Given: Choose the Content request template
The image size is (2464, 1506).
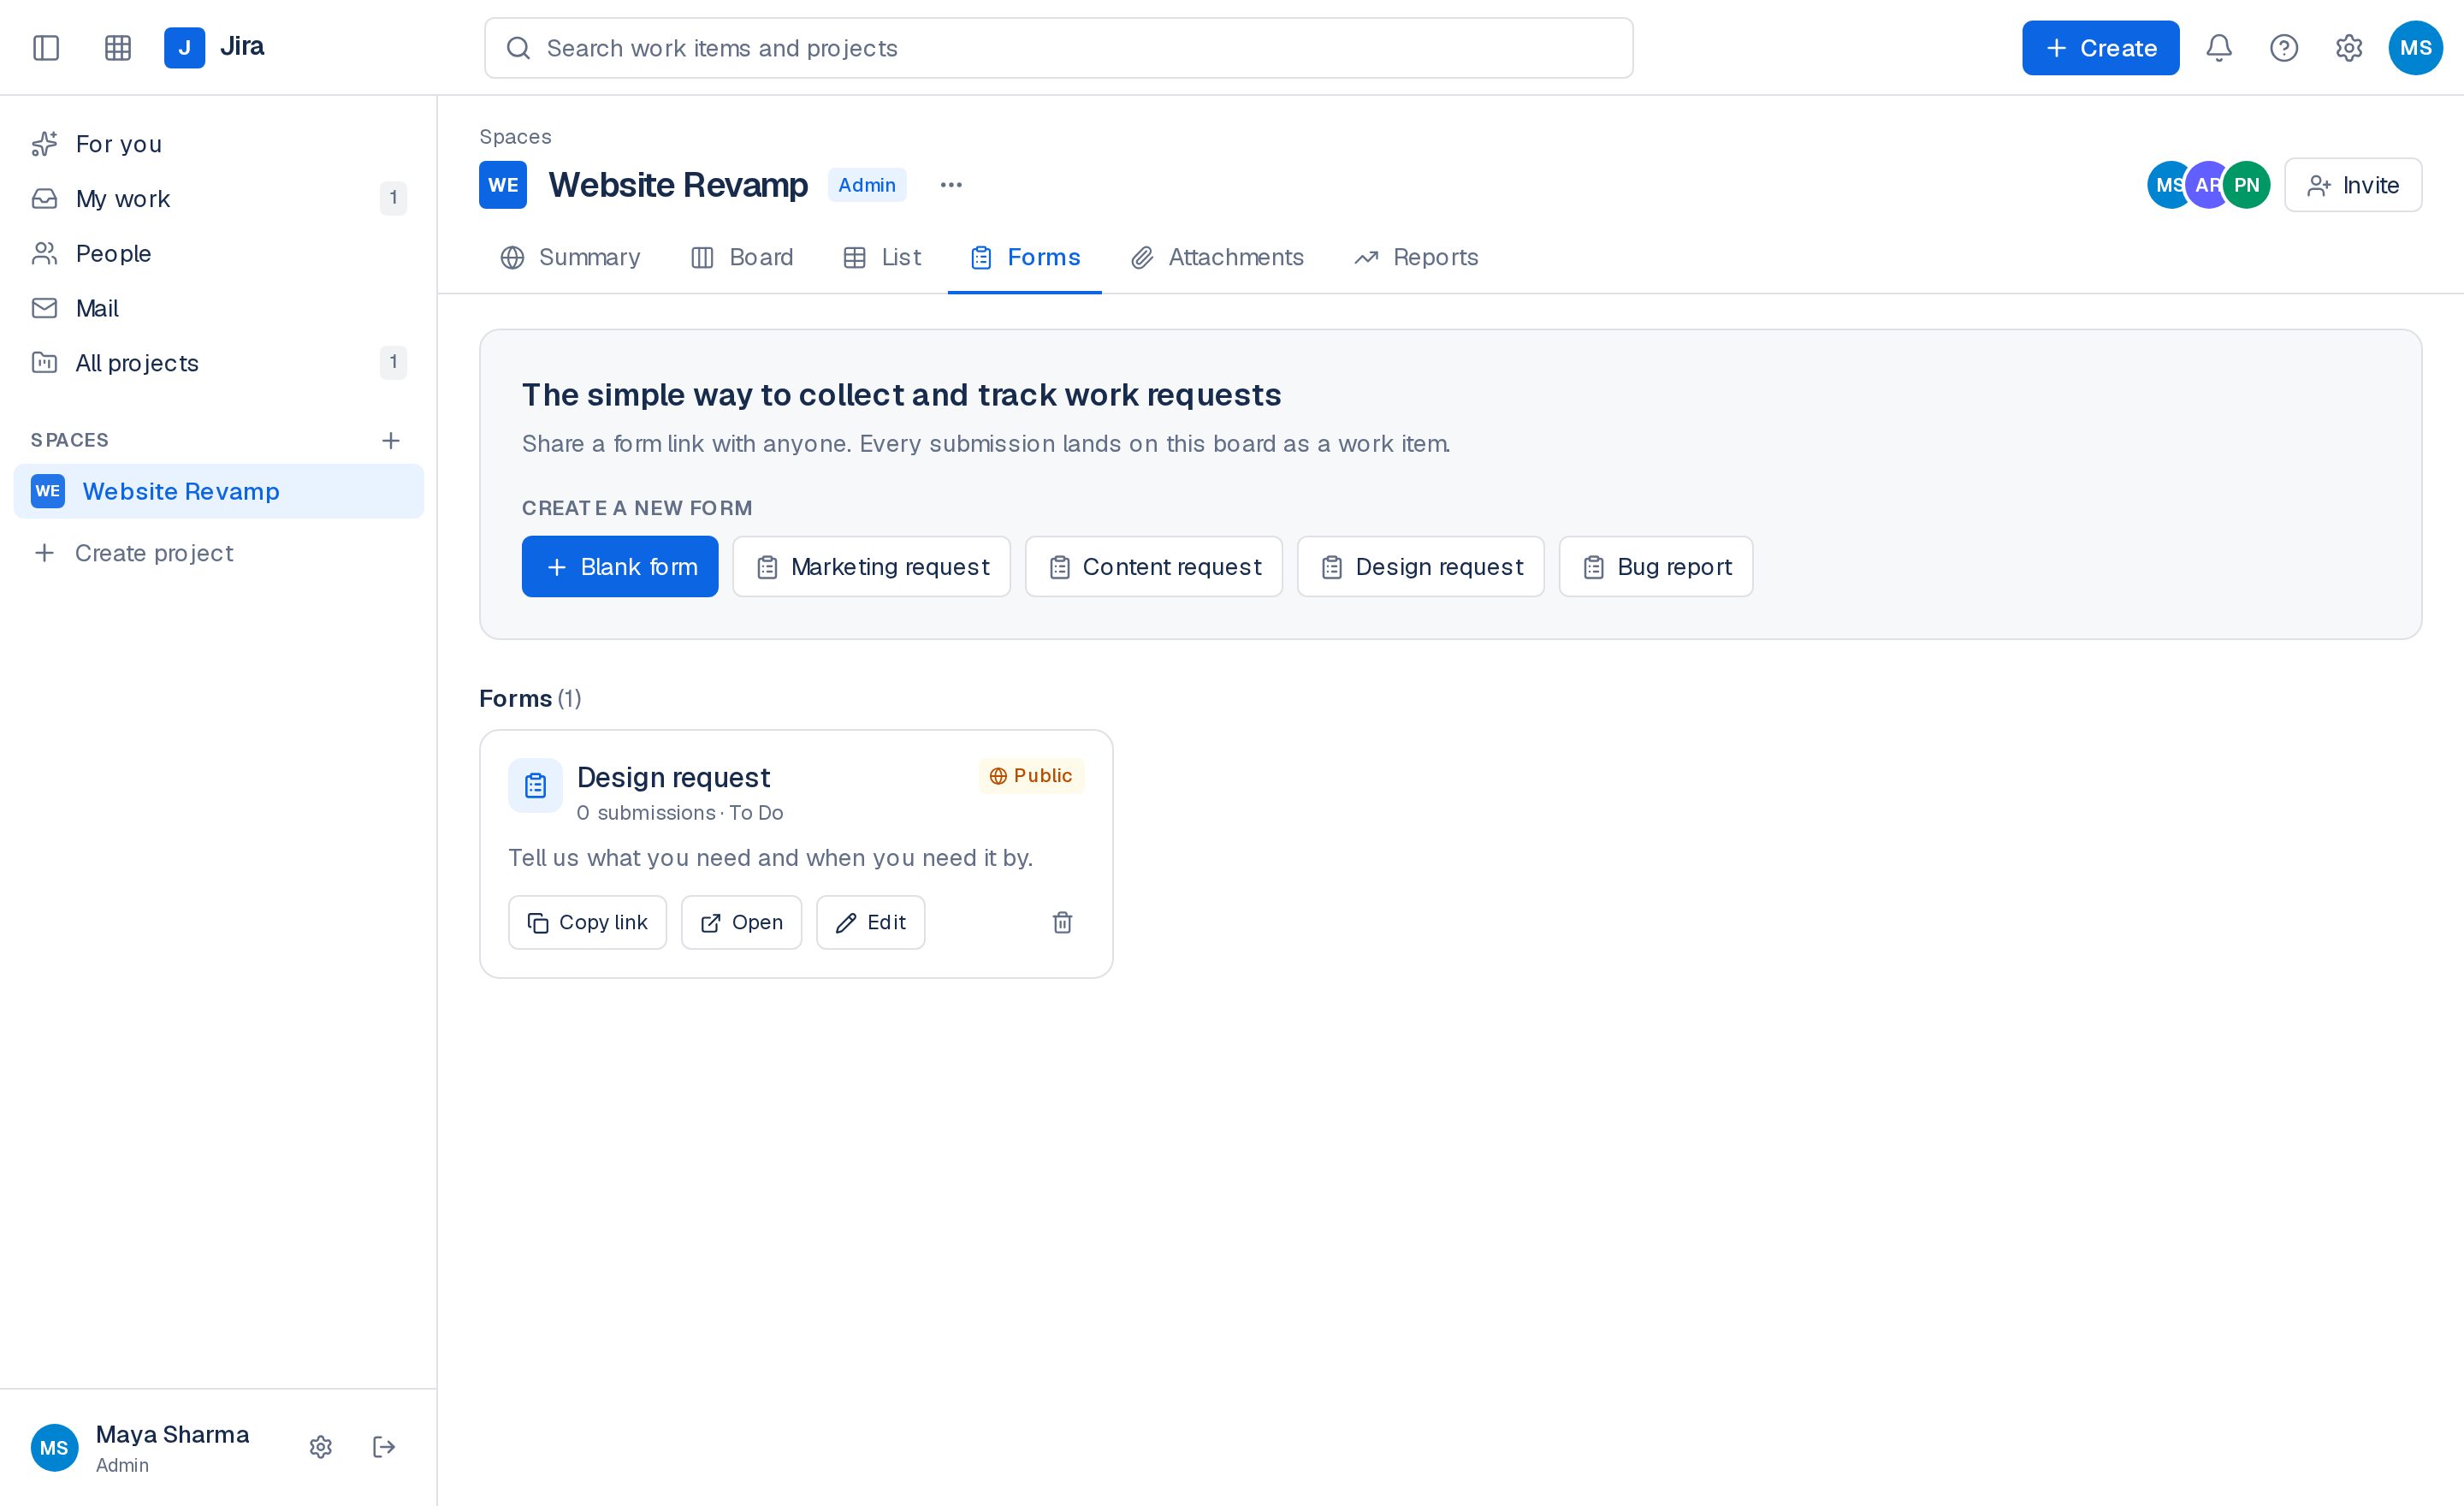Looking at the screenshot, I should tap(1153, 567).
